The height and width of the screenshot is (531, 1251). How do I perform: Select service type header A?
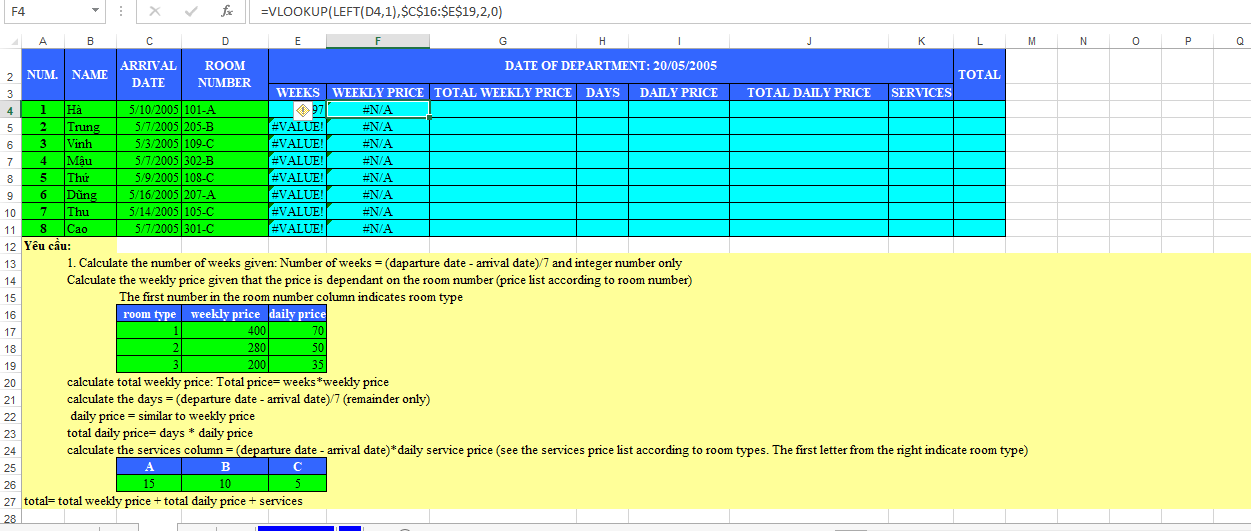(149, 467)
